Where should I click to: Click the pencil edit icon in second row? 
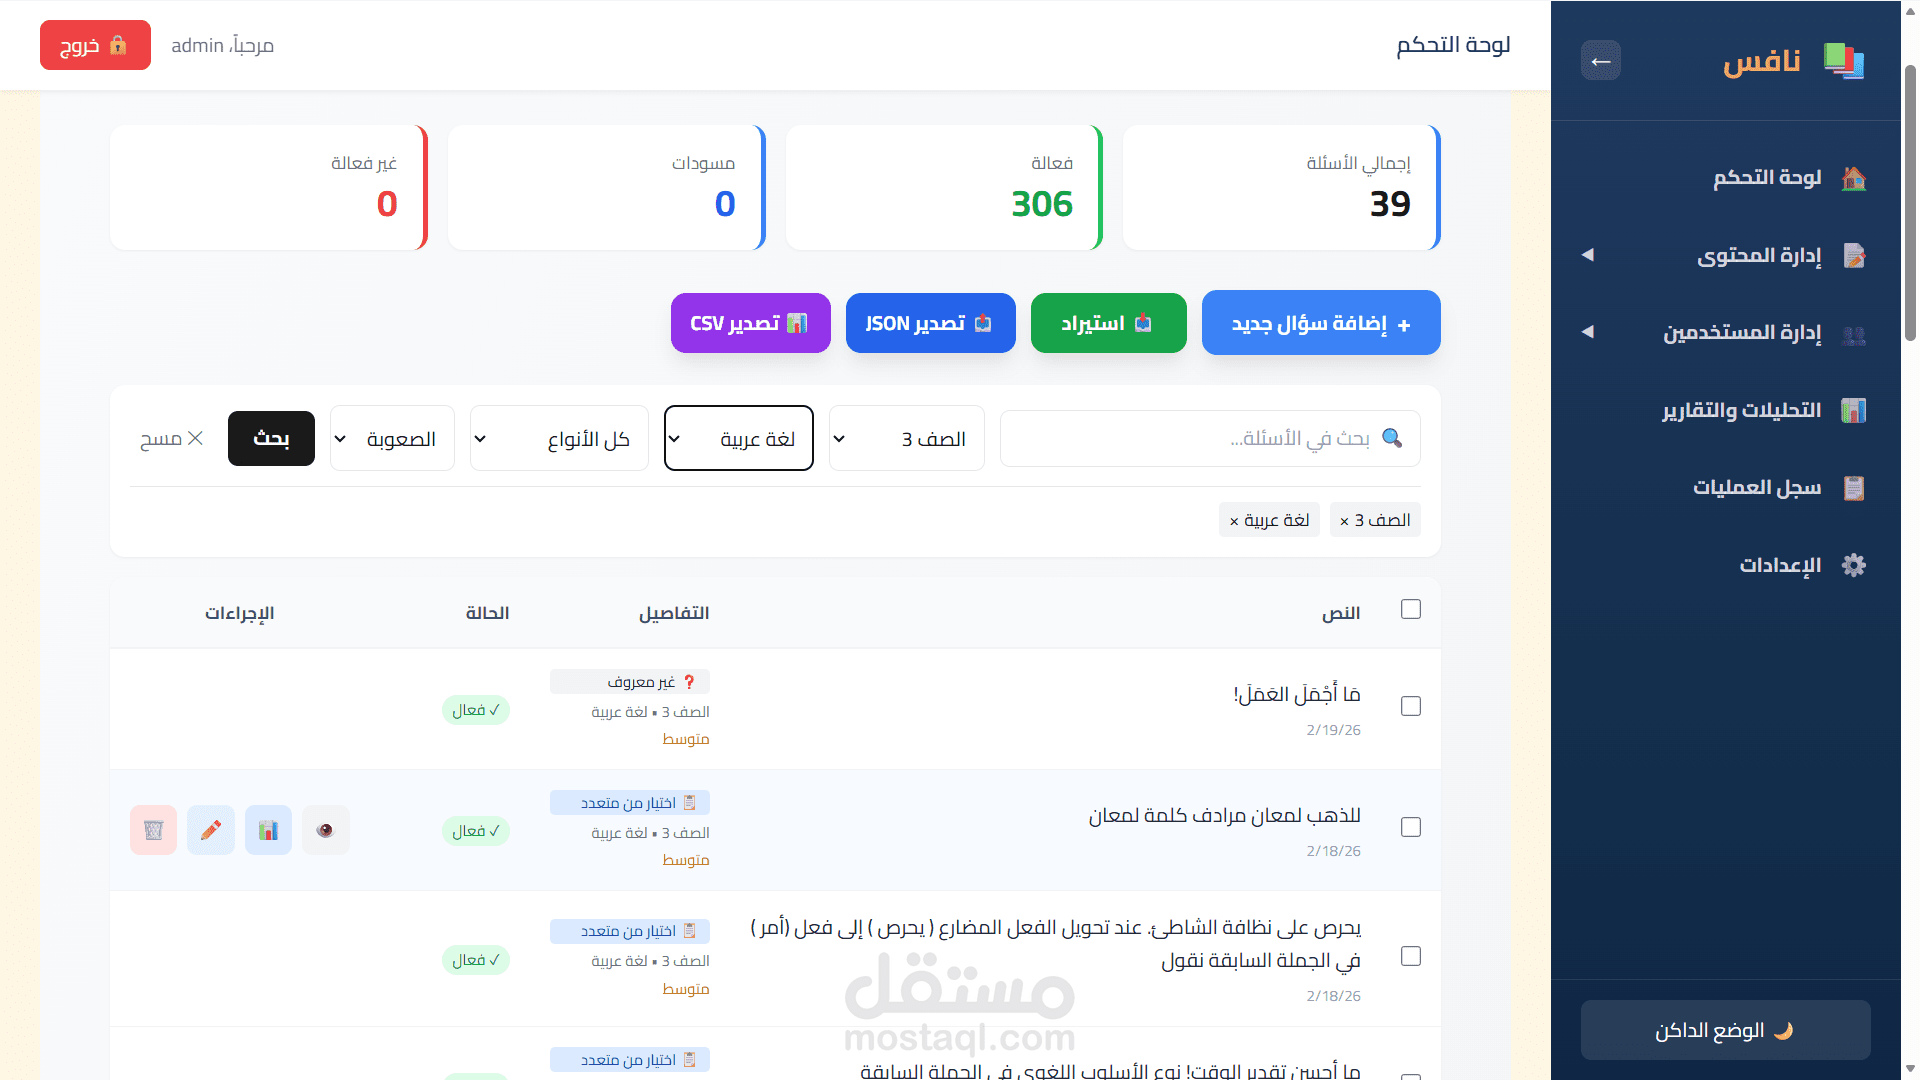(x=211, y=830)
